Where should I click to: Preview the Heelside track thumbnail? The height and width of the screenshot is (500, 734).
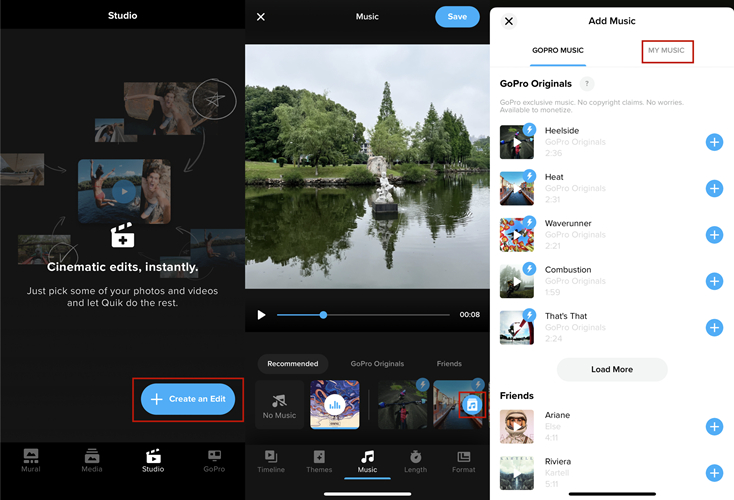click(517, 142)
